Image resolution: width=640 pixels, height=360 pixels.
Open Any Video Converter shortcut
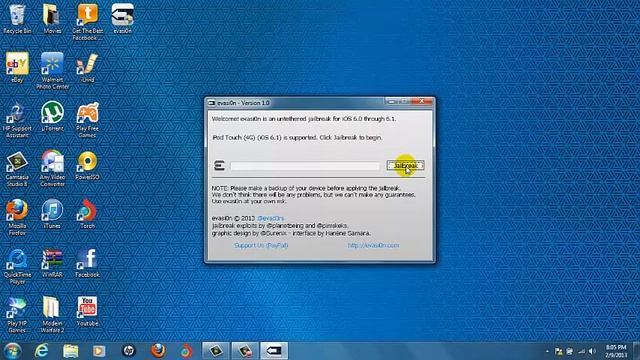coord(52,169)
